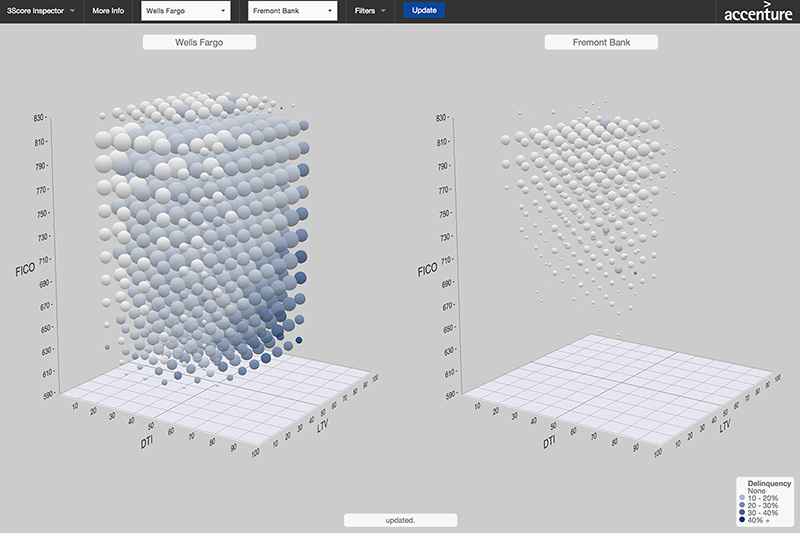Viewport: 800px width, 533px height.
Task: Open the 3Score Inspector menu
Action: [40, 11]
